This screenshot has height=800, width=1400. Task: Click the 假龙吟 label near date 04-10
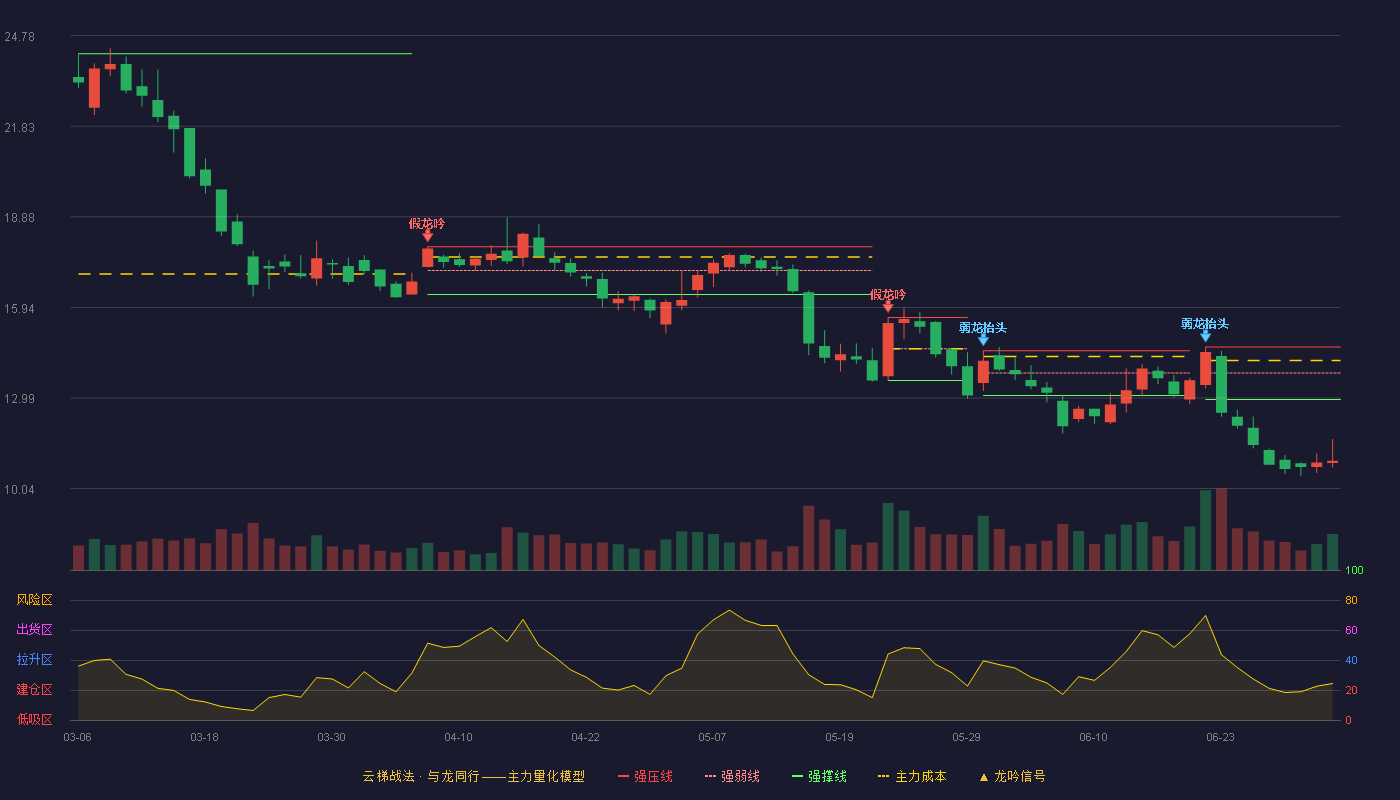pos(427,223)
